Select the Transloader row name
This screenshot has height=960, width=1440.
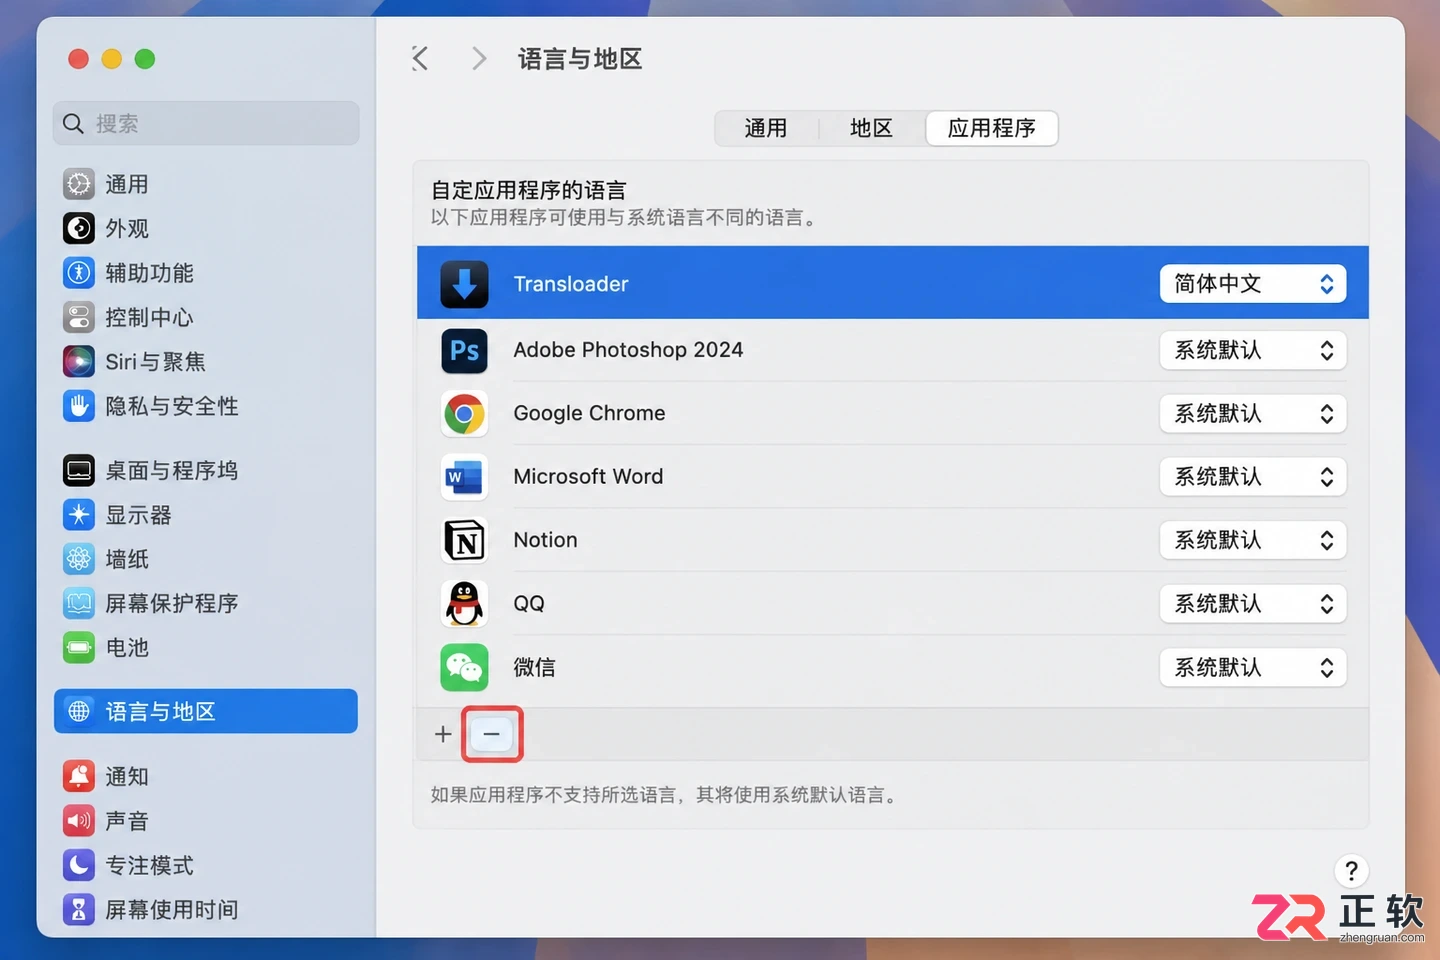tap(571, 284)
